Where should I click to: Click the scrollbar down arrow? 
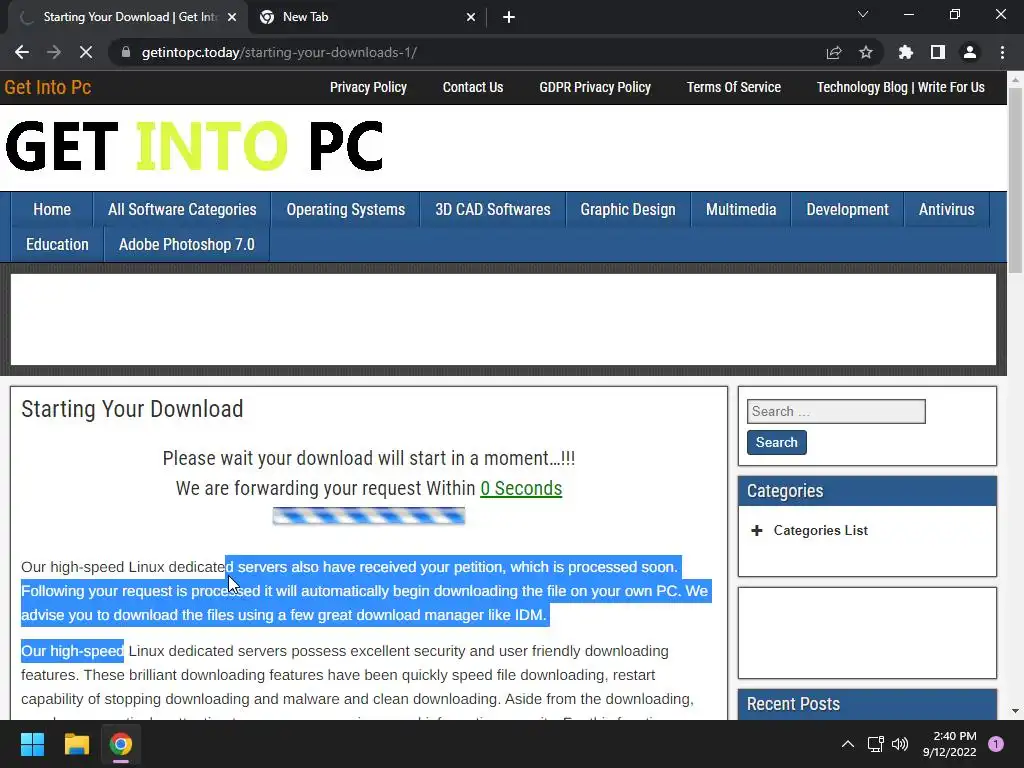(1015, 711)
